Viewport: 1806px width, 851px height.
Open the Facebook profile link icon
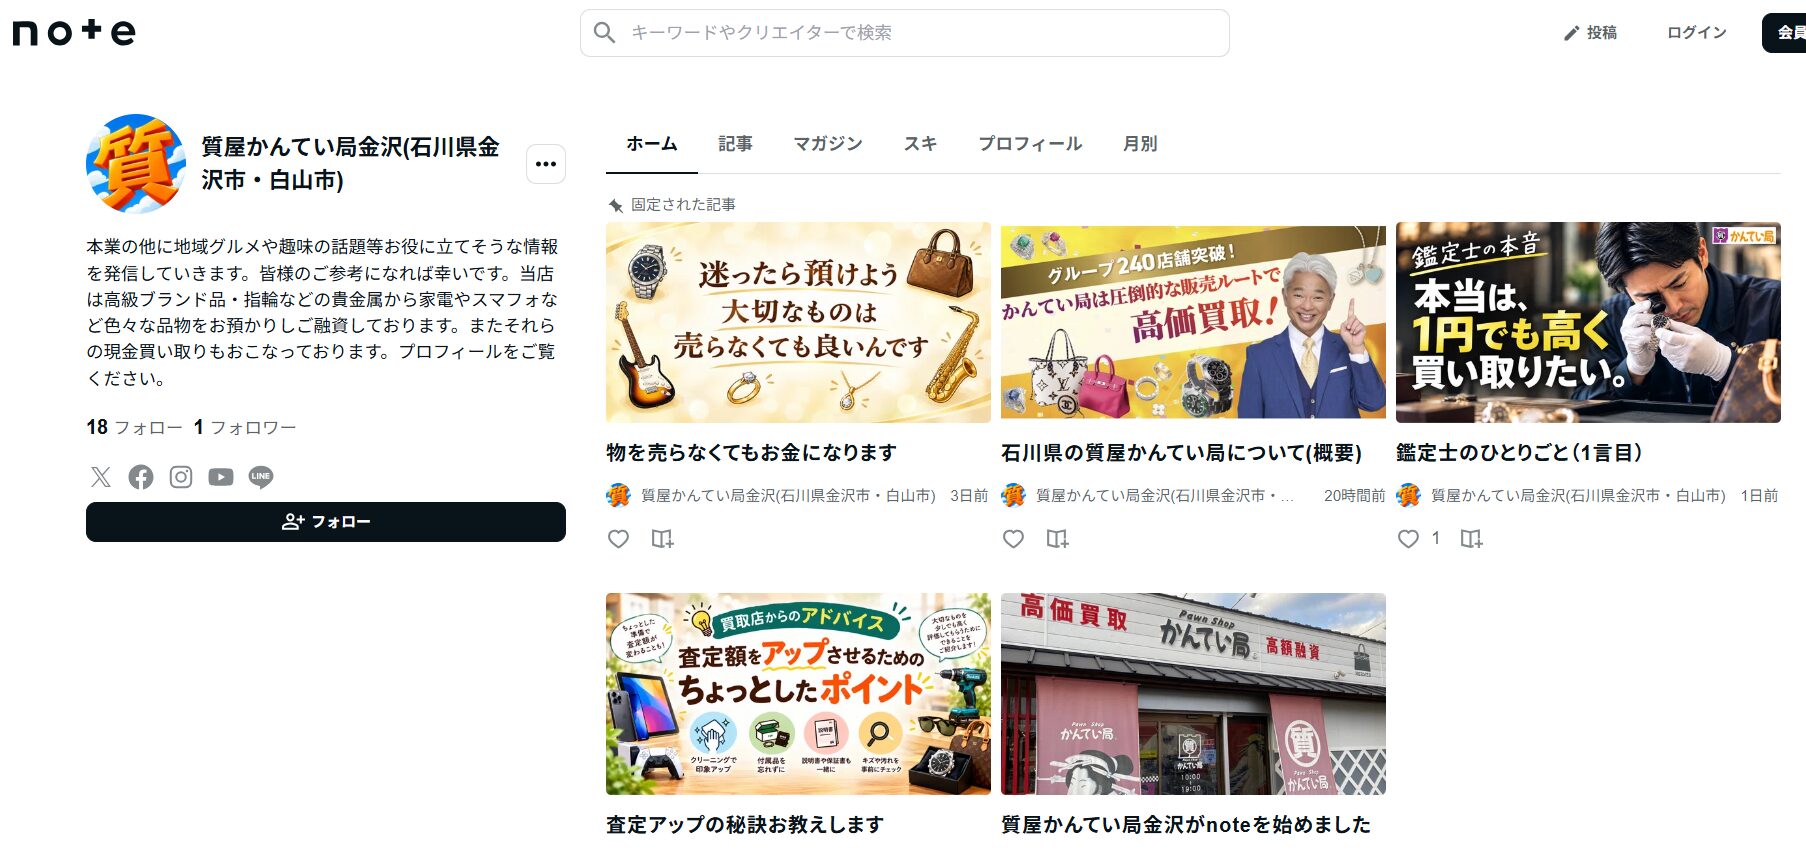pyautogui.click(x=141, y=477)
